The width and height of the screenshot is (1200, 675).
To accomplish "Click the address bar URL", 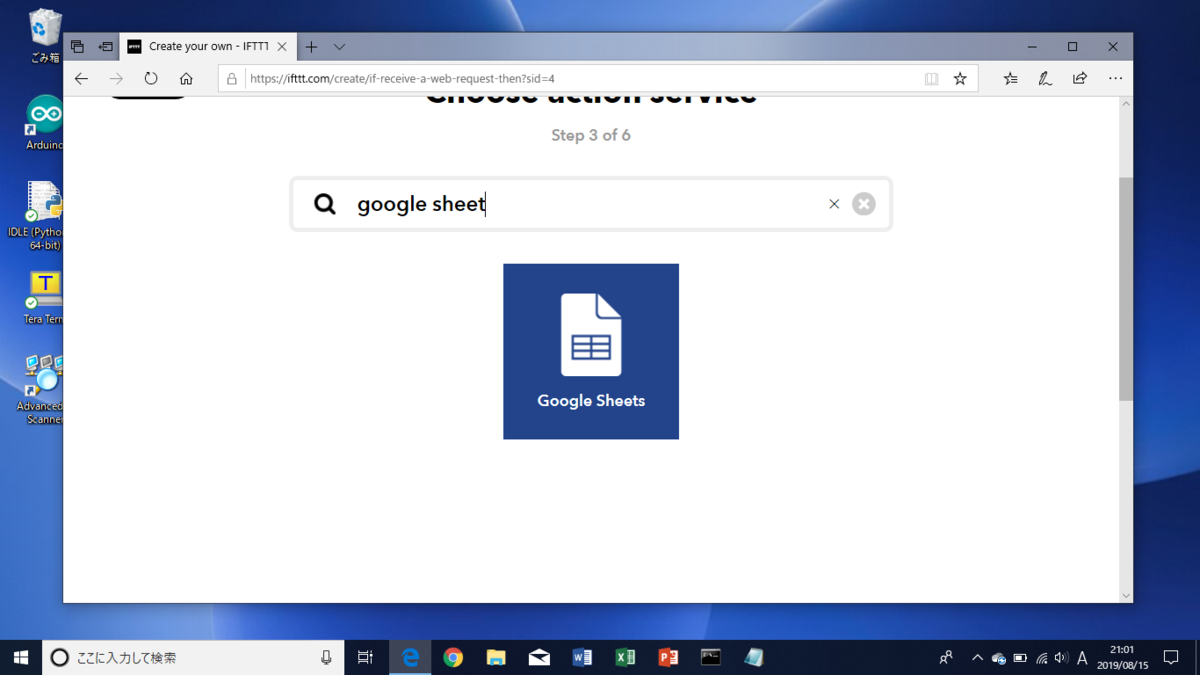I will [402, 78].
